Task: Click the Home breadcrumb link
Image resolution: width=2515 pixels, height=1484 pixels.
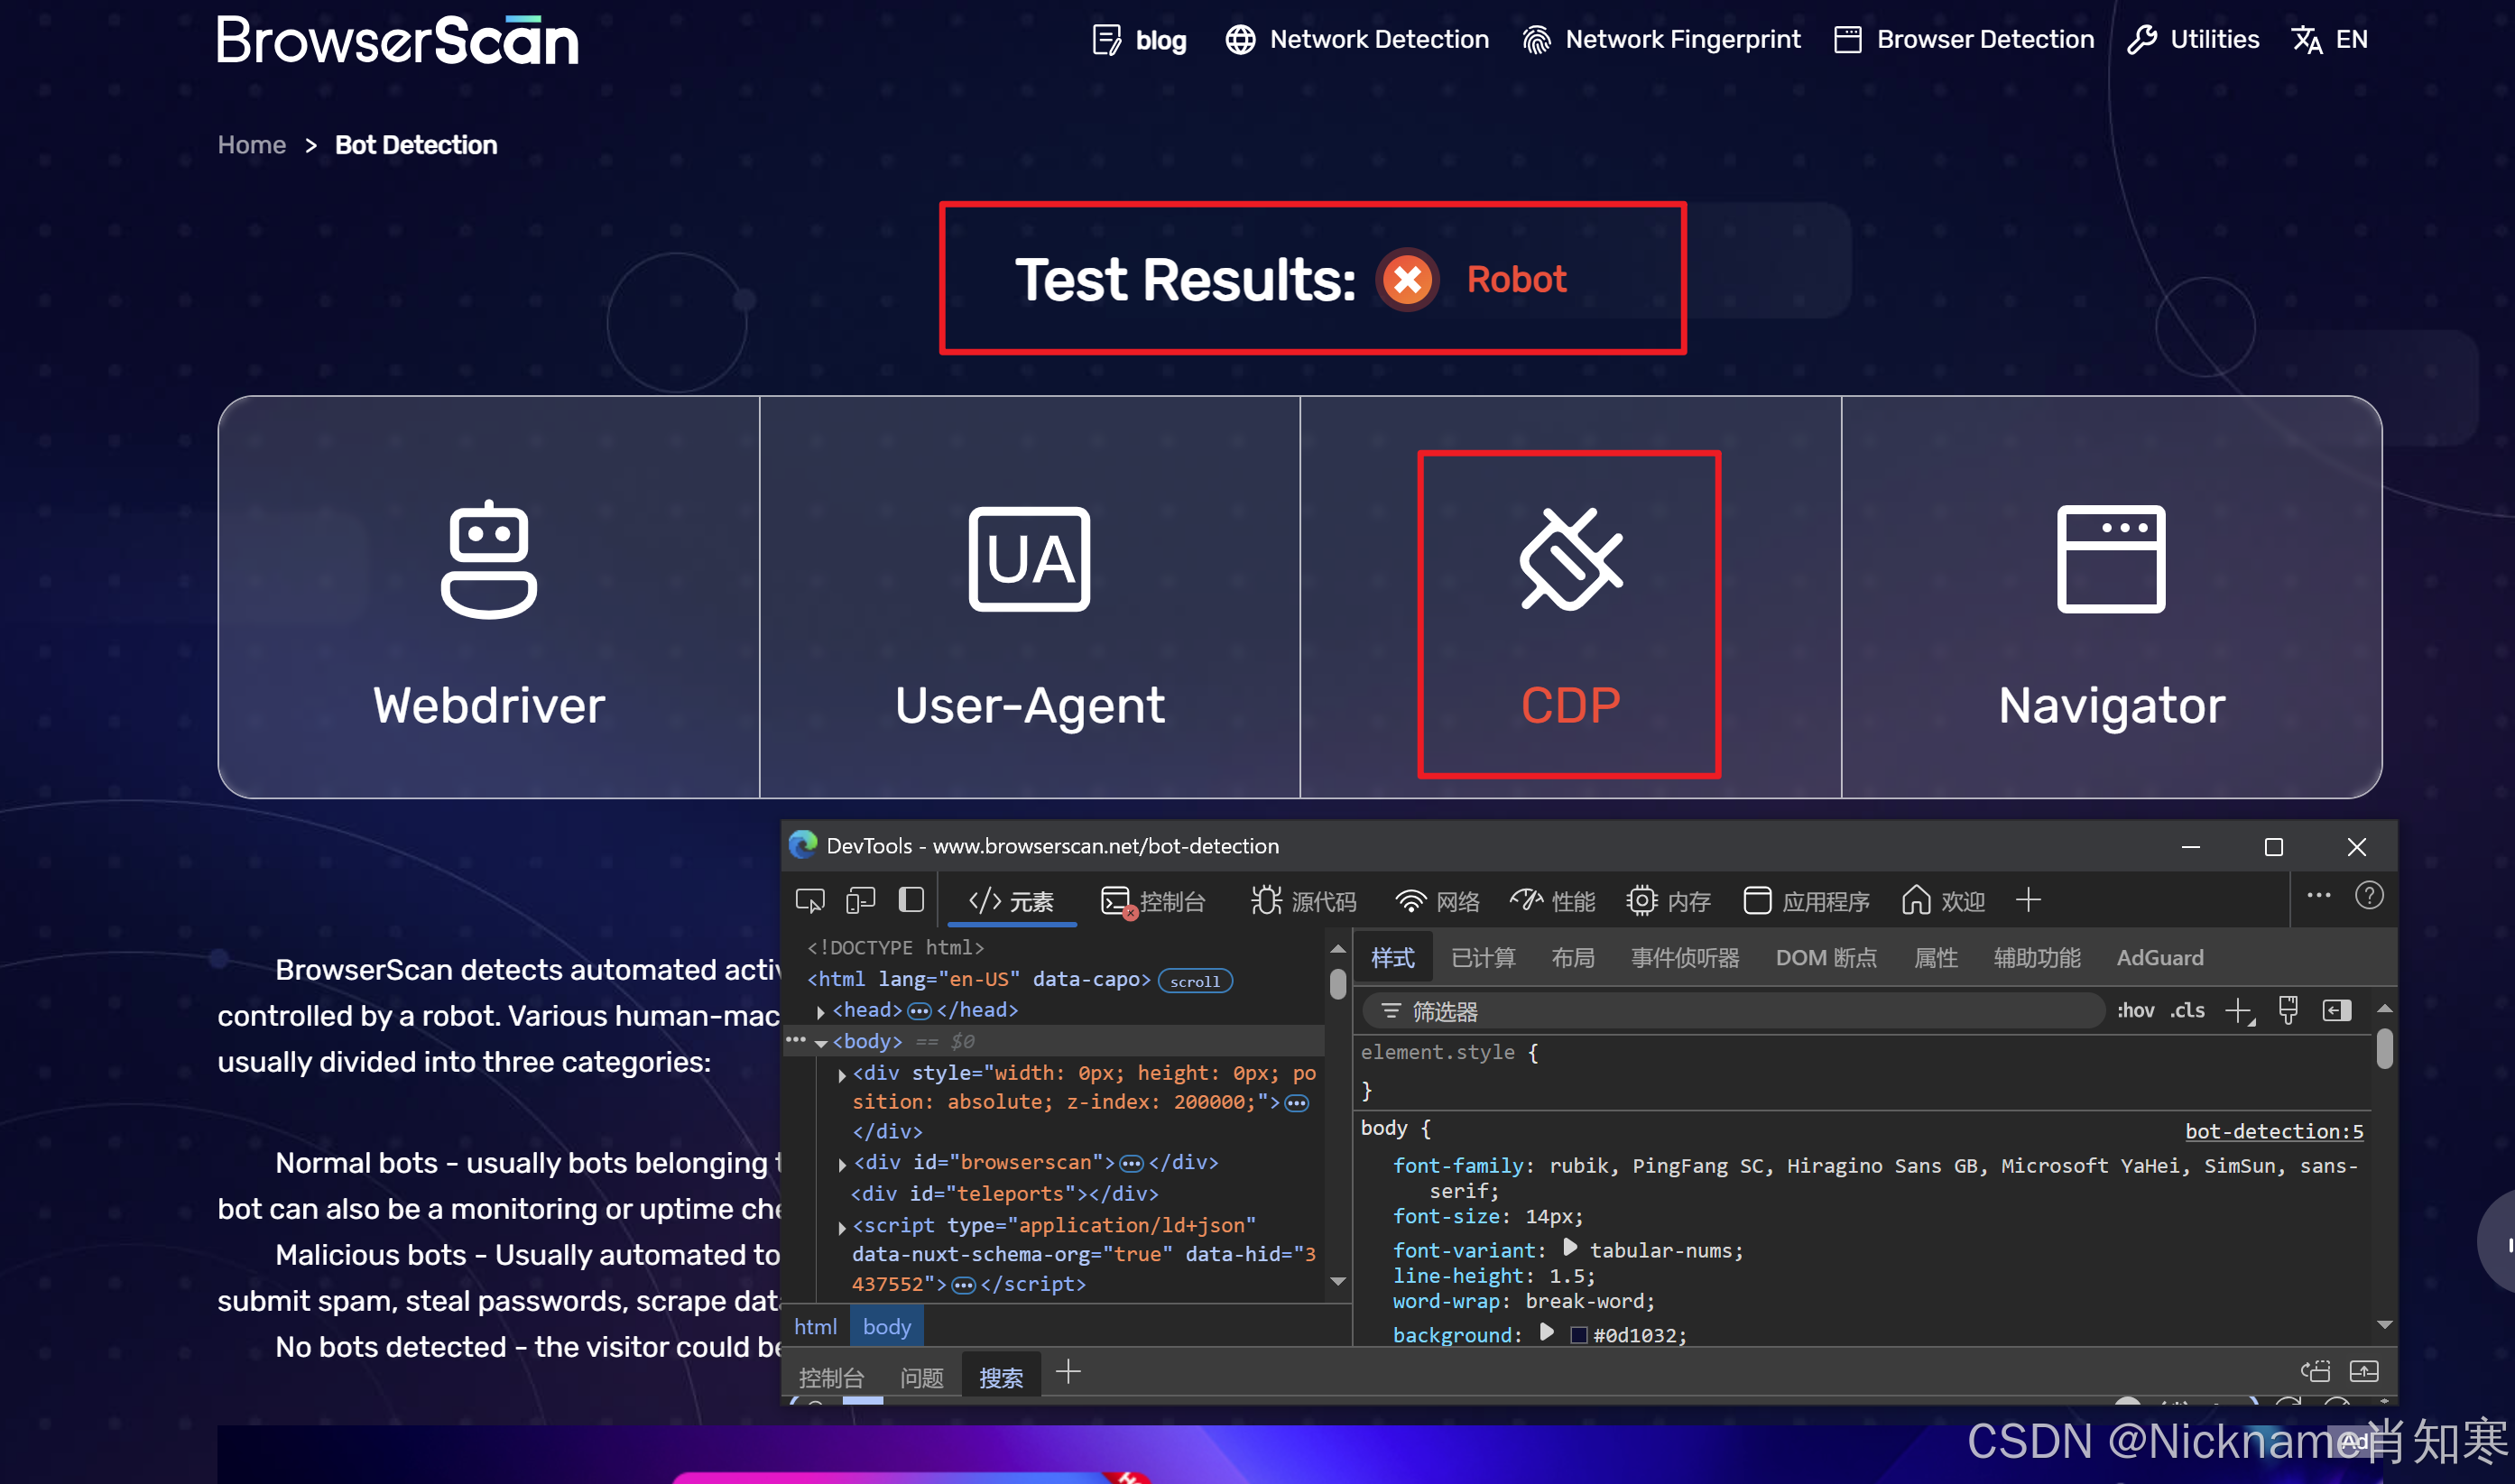Action: (x=251, y=145)
